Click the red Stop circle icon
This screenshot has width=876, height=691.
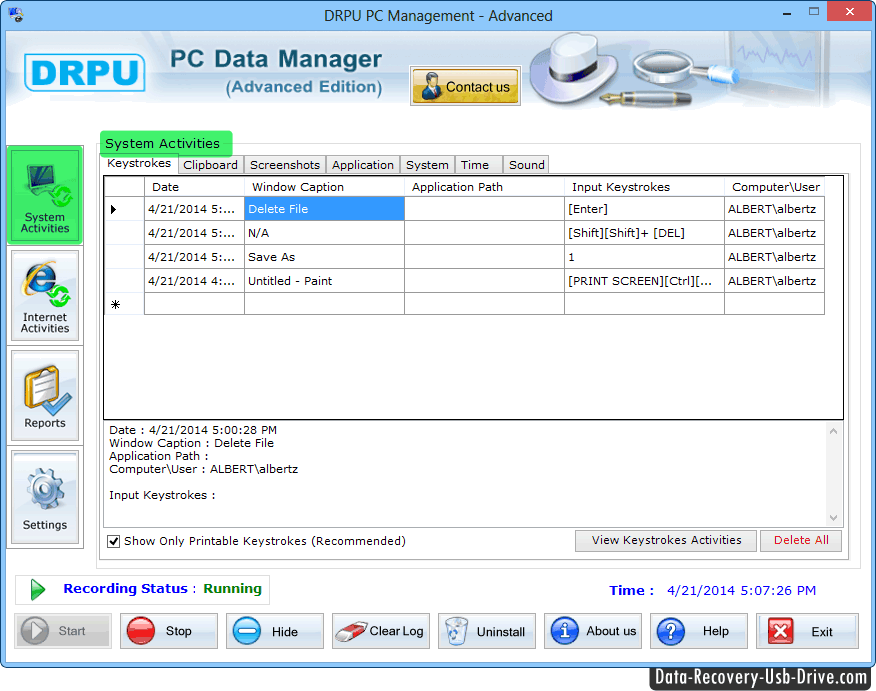click(x=141, y=631)
